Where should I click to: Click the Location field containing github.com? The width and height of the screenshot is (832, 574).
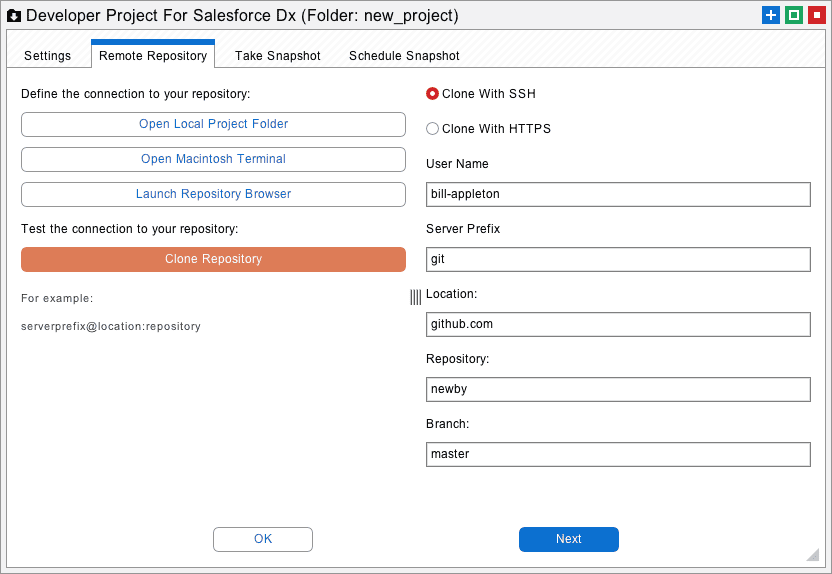coord(618,324)
